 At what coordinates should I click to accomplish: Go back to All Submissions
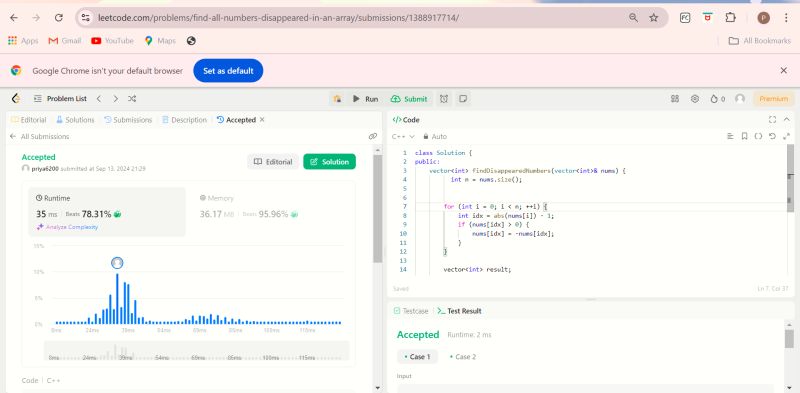click(x=39, y=137)
